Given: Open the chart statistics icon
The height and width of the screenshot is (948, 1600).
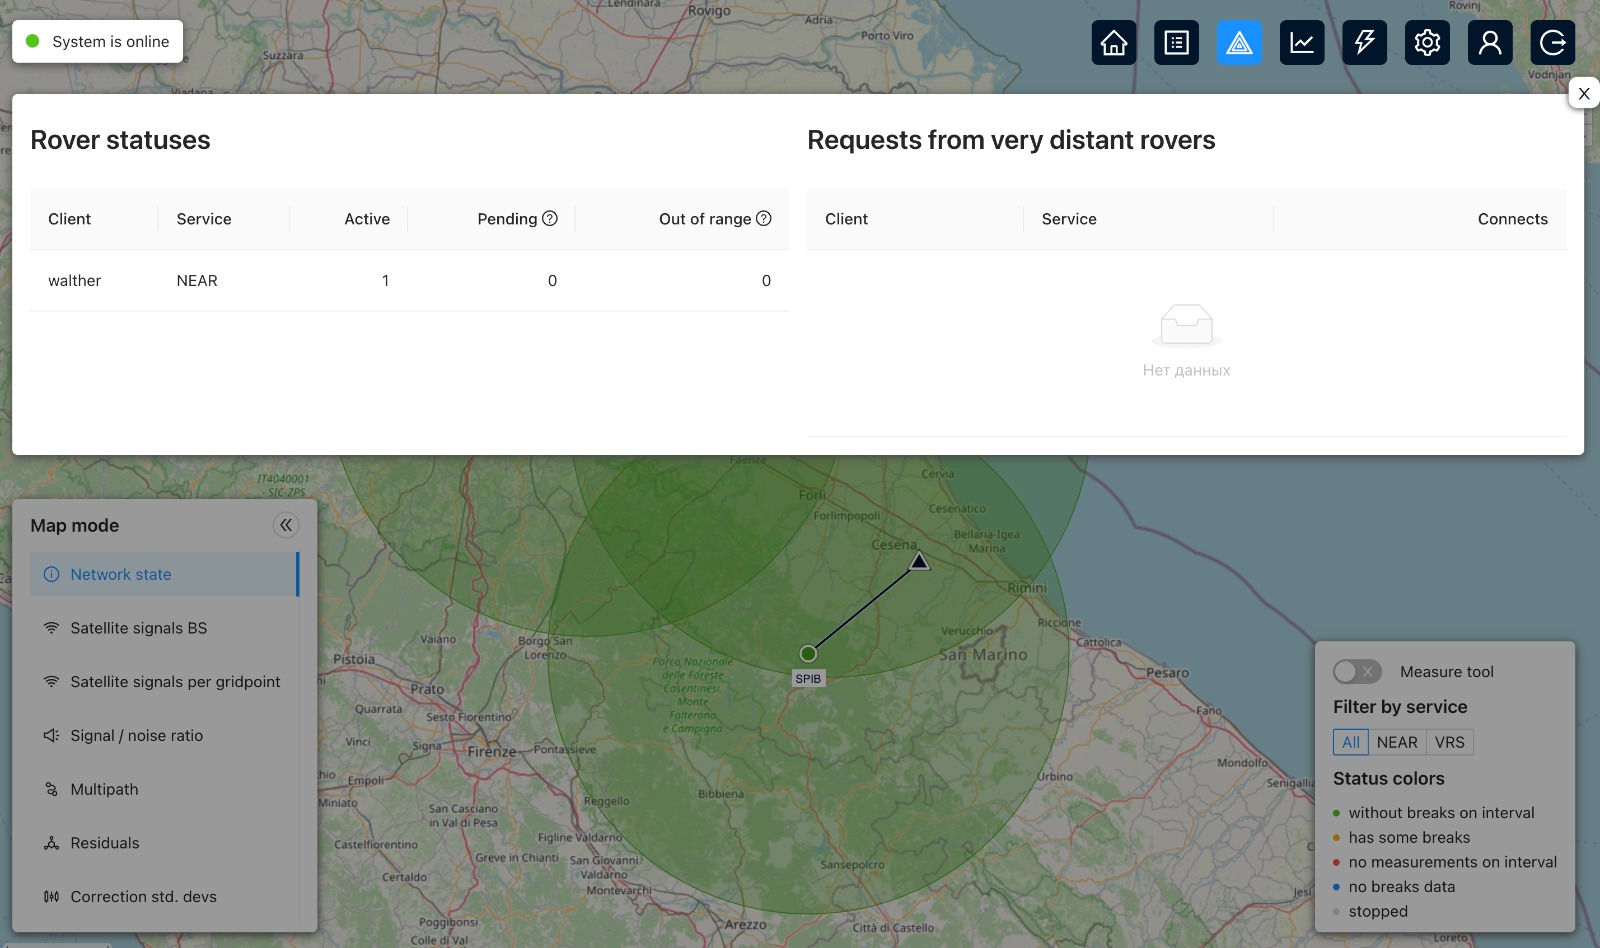Looking at the screenshot, I should (1302, 42).
